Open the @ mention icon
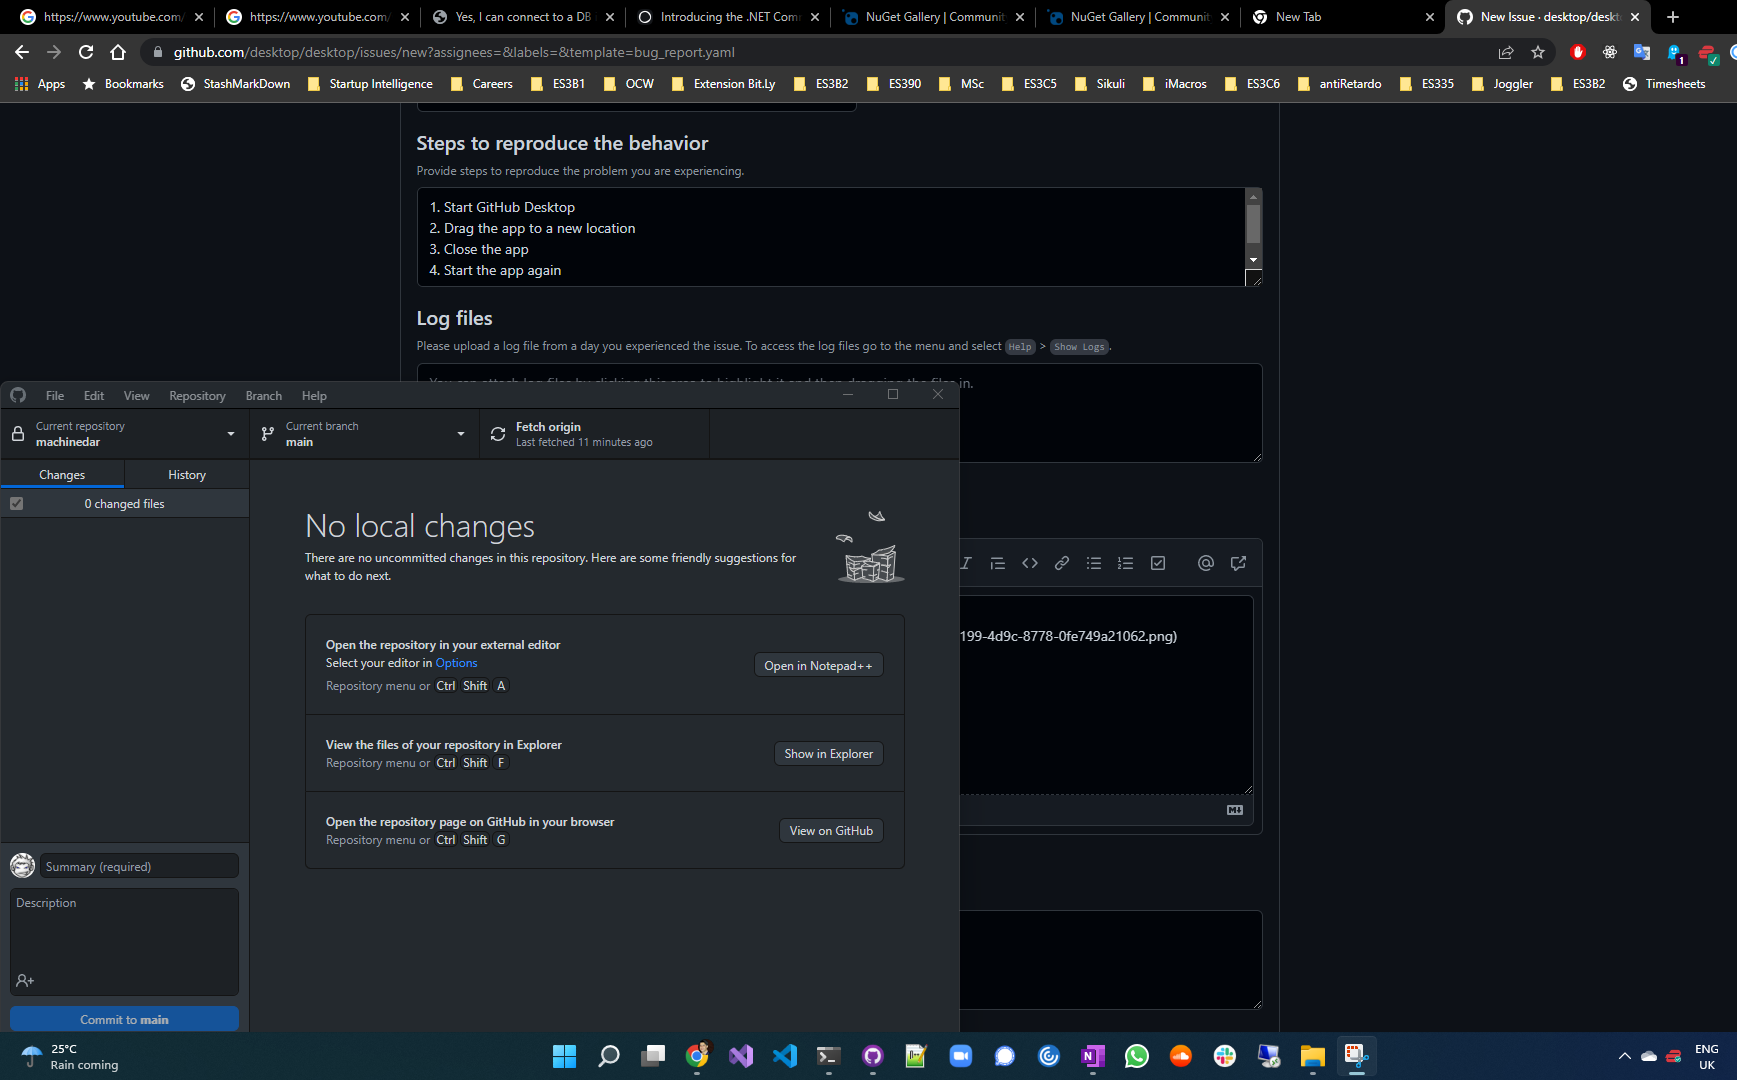1737x1080 pixels. tap(1205, 563)
